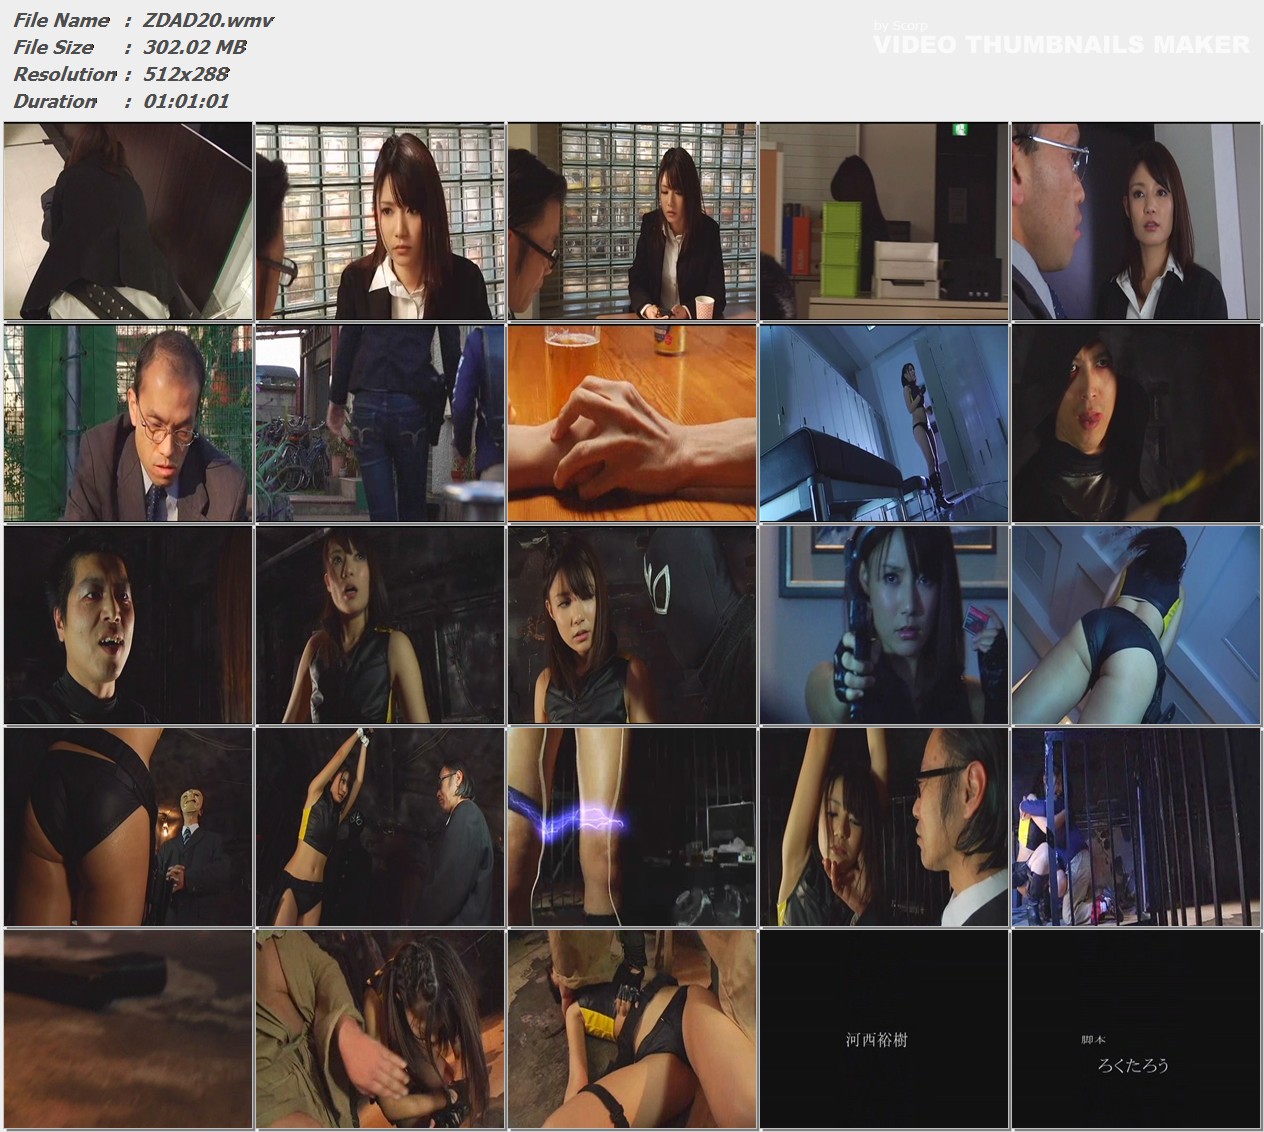1264x1132 pixels.
Task: Open thumbnail of person lying on ground
Action: (x=632, y=1029)
